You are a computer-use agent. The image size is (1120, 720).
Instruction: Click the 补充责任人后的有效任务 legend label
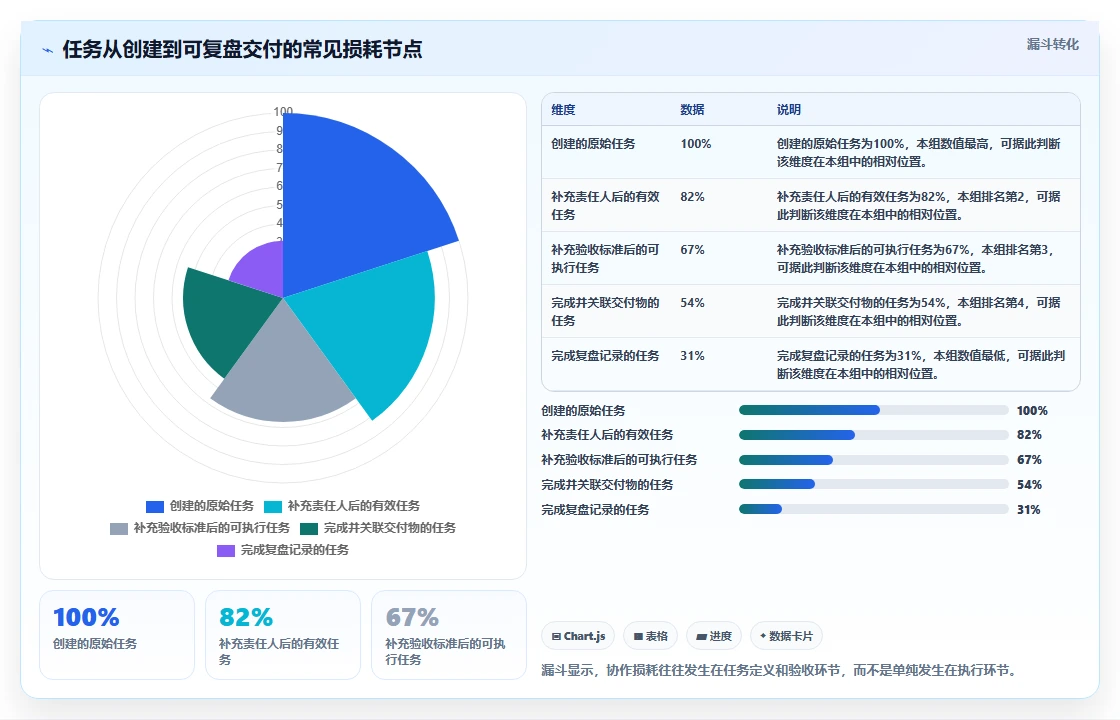(354, 506)
